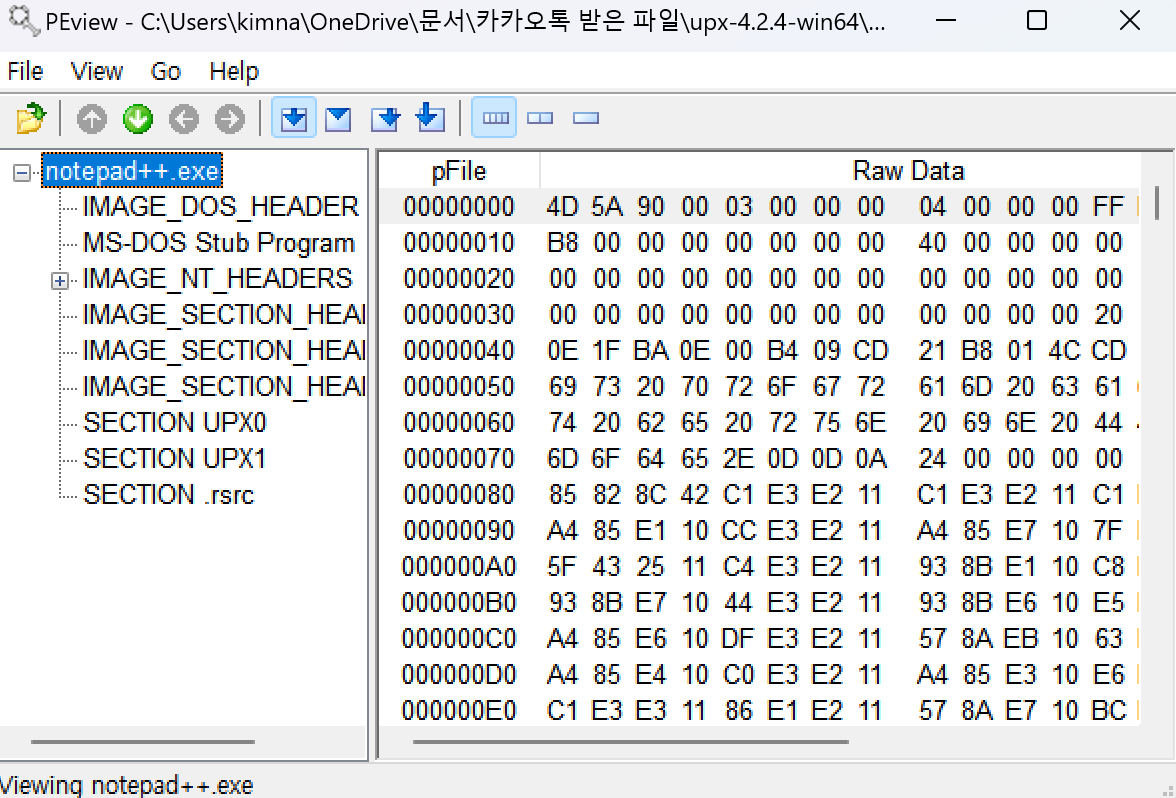Click the tree pane horizontal scrollbar

[x=142, y=742]
